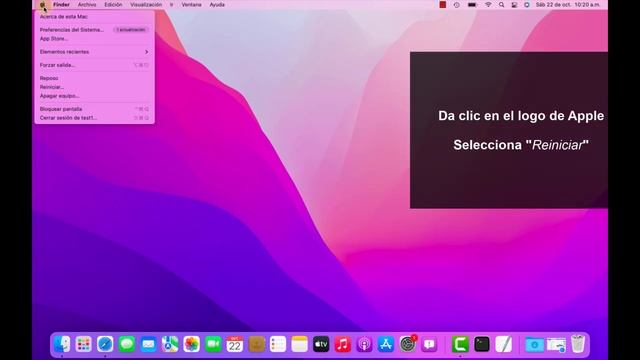Open the Downloads folder in the Dock

coord(534,344)
